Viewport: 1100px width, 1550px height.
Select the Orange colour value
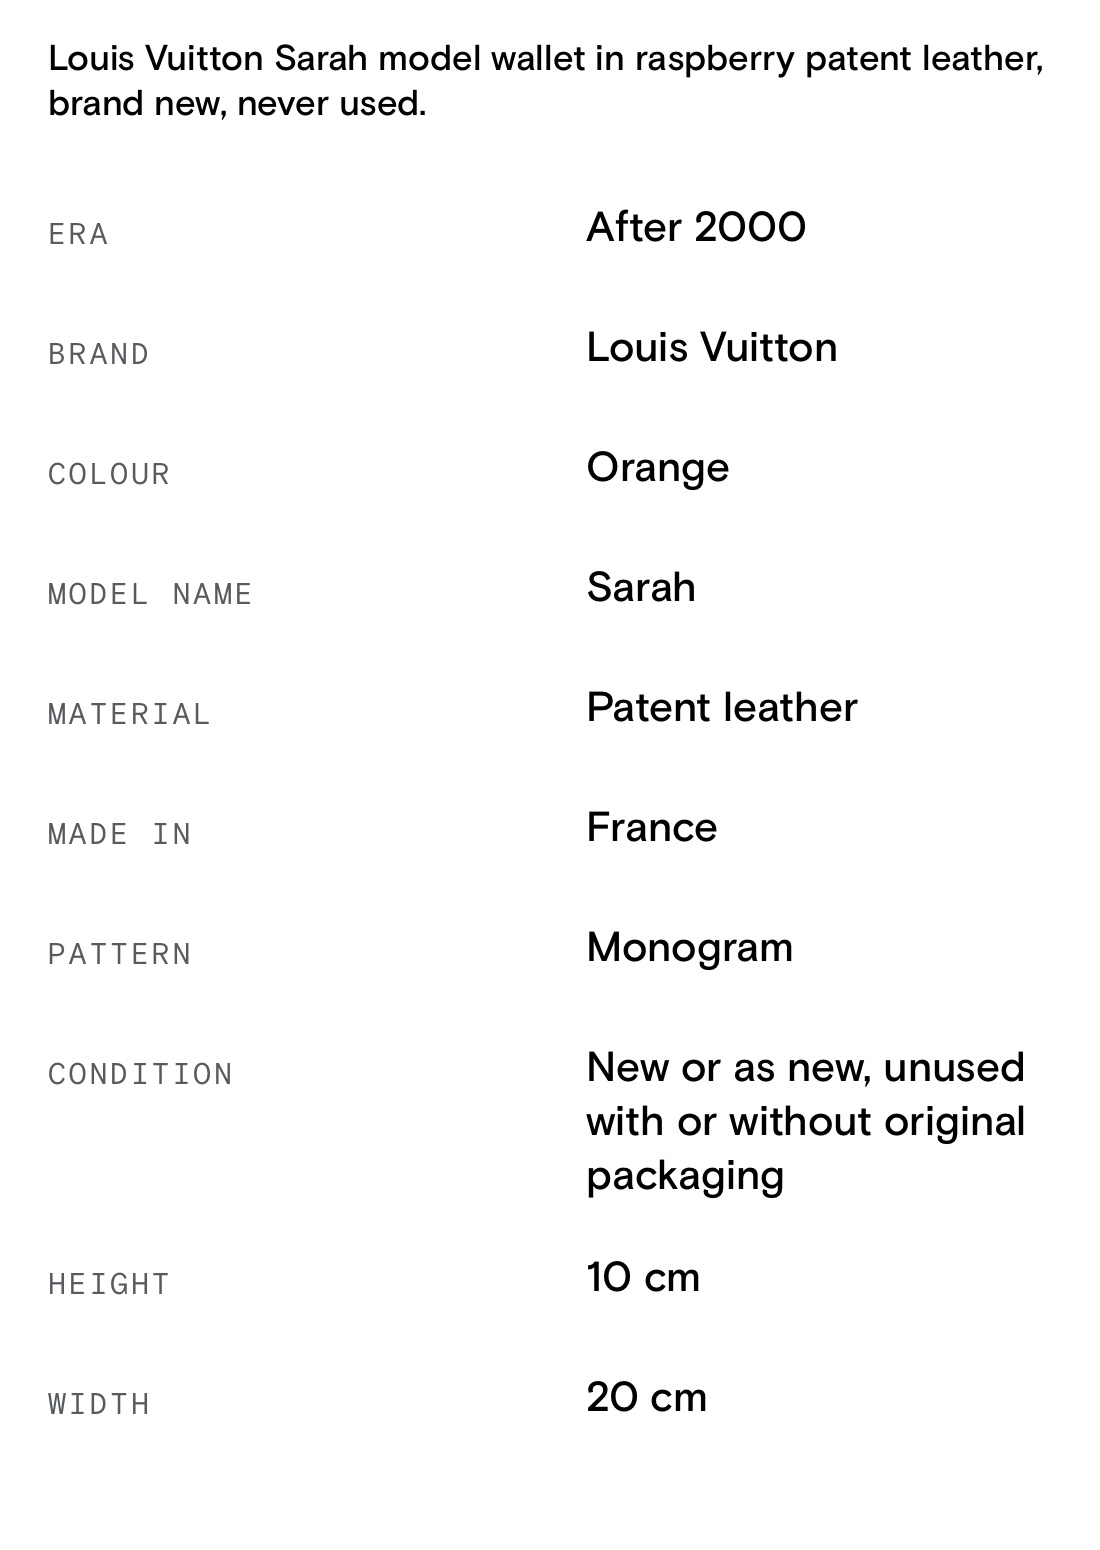657,467
